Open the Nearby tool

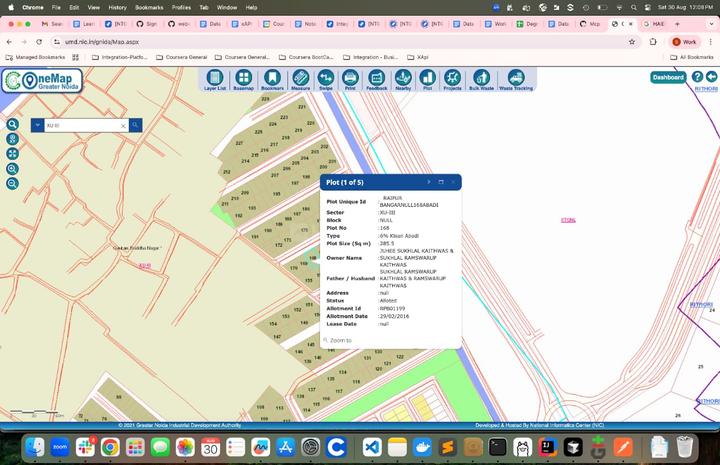403,79
